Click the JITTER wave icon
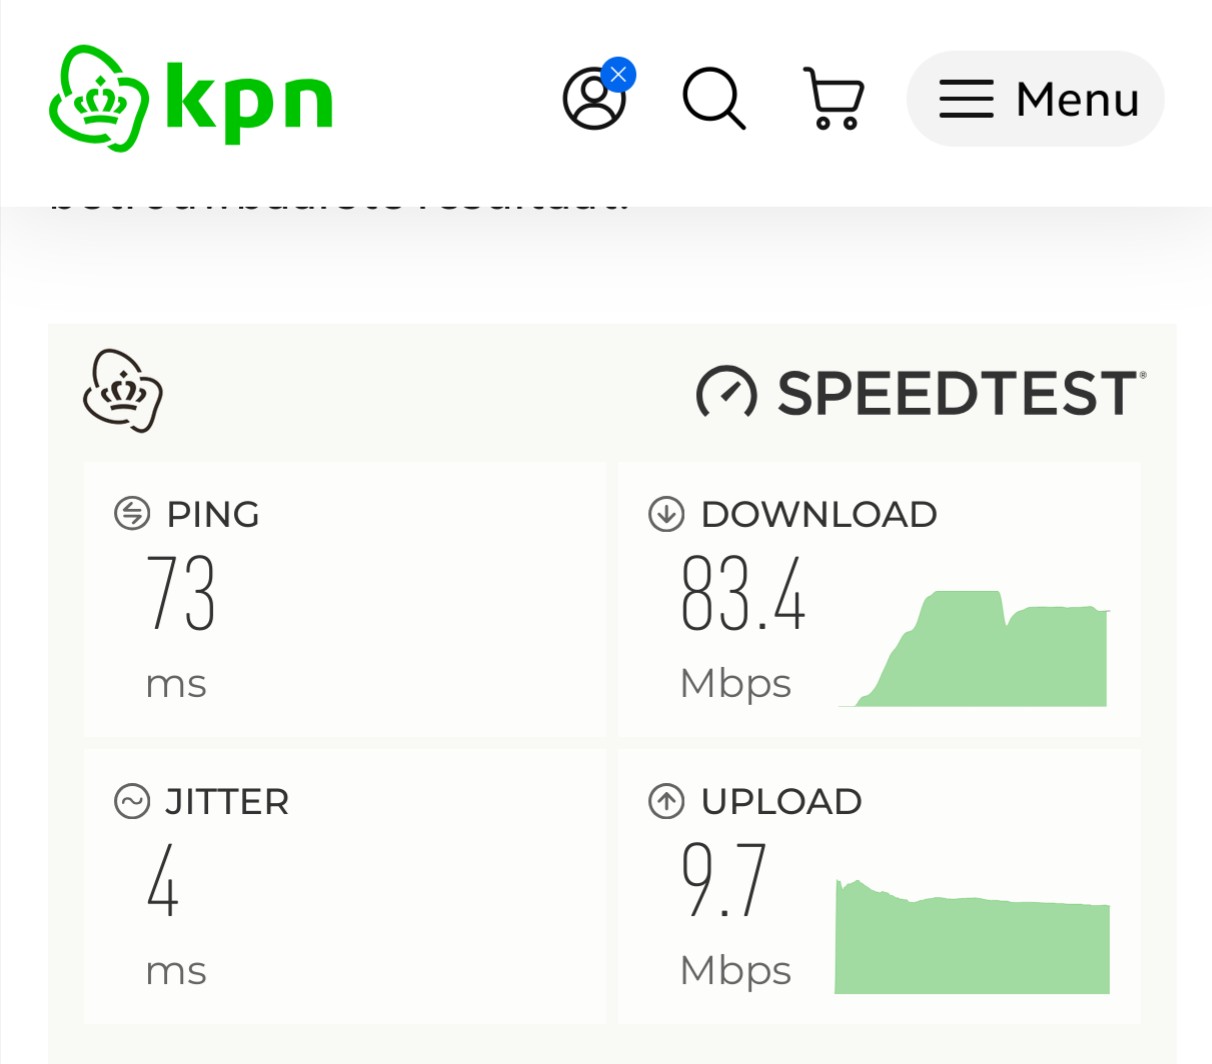Image resolution: width=1212 pixels, height=1064 pixels. click(x=132, y=801)
